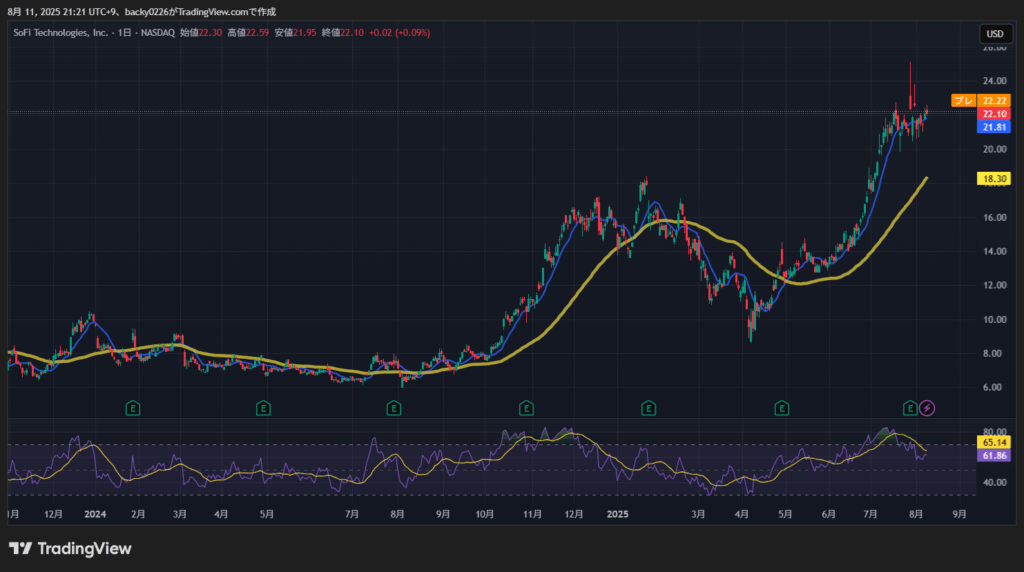
Task: Click the snapshot date and author header text
Action: pyautogui.click(x=142, y=12)
